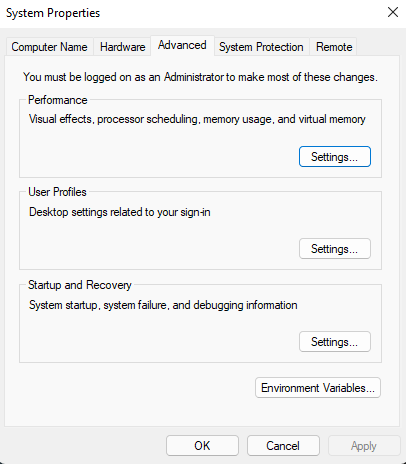Click the system startup description text
The width and height of the screenshot is (406, 464).
click(x=163, y=305)
